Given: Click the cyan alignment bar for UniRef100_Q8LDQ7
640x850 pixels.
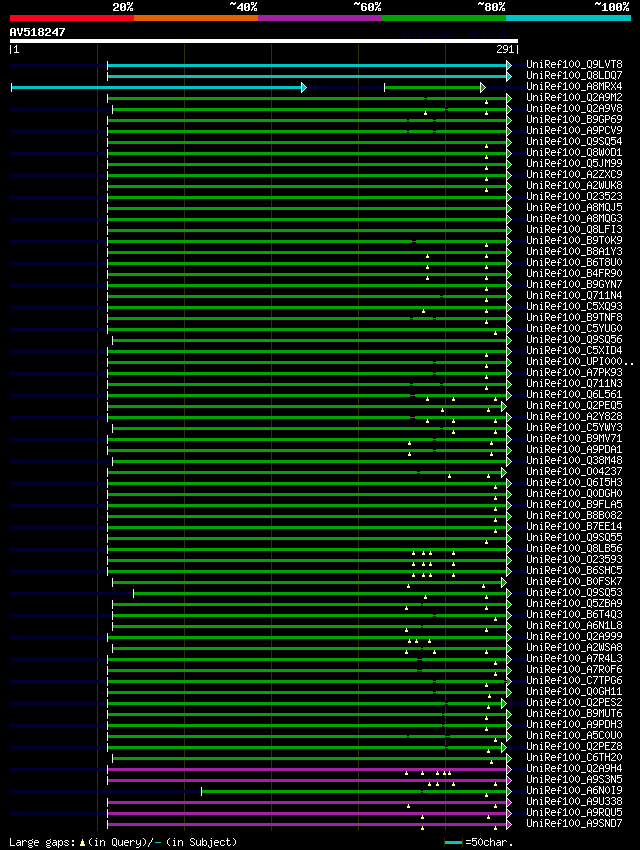Looking at the screenshot, I should click(307, 76).
